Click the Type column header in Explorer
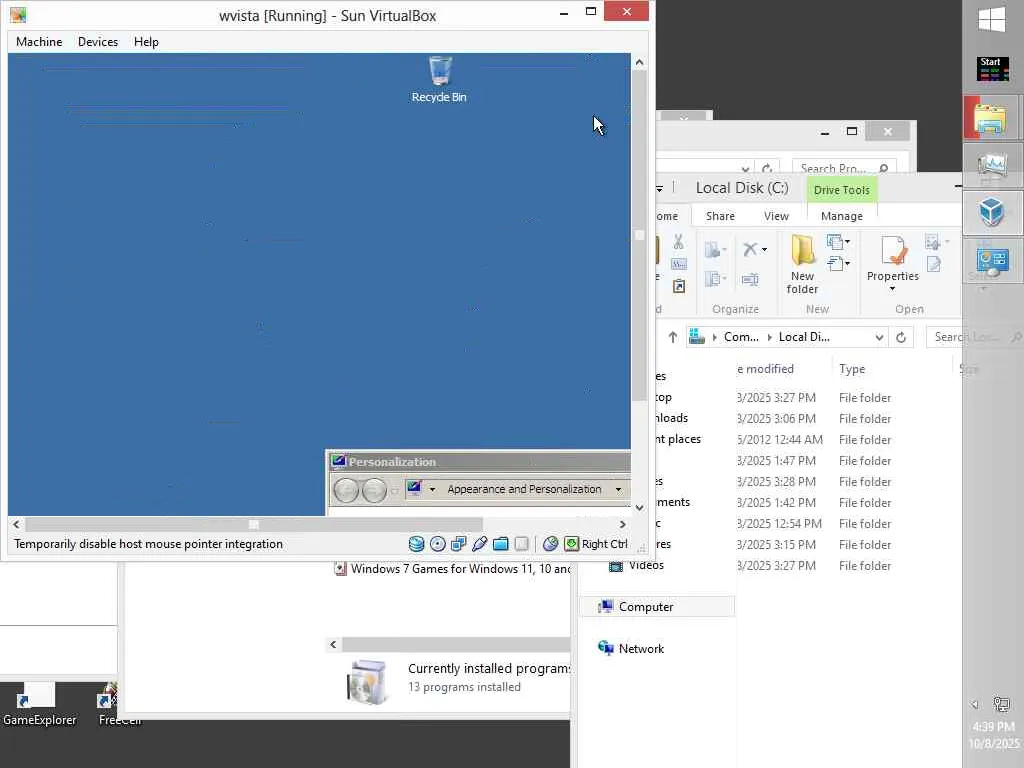The image size is (1024, 768). (x=852, y=369)
